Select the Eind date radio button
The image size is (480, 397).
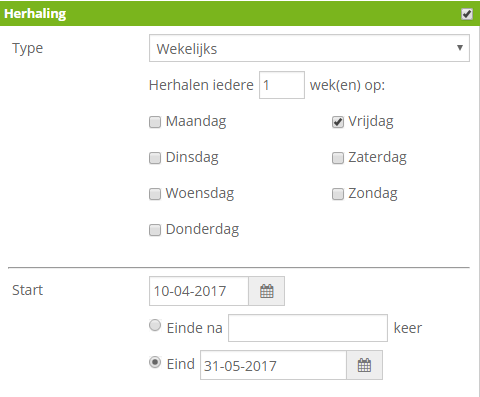155,362
